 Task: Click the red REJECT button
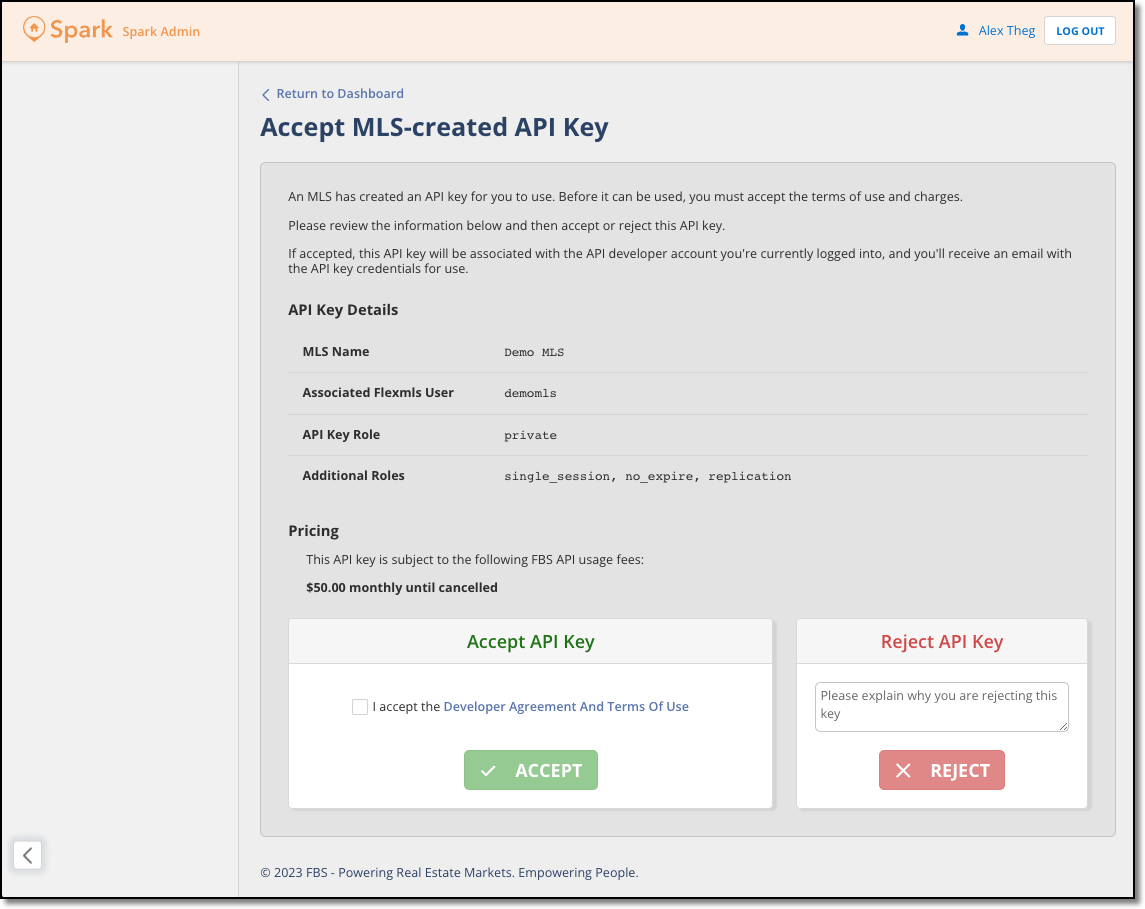[x=942, y=770]
